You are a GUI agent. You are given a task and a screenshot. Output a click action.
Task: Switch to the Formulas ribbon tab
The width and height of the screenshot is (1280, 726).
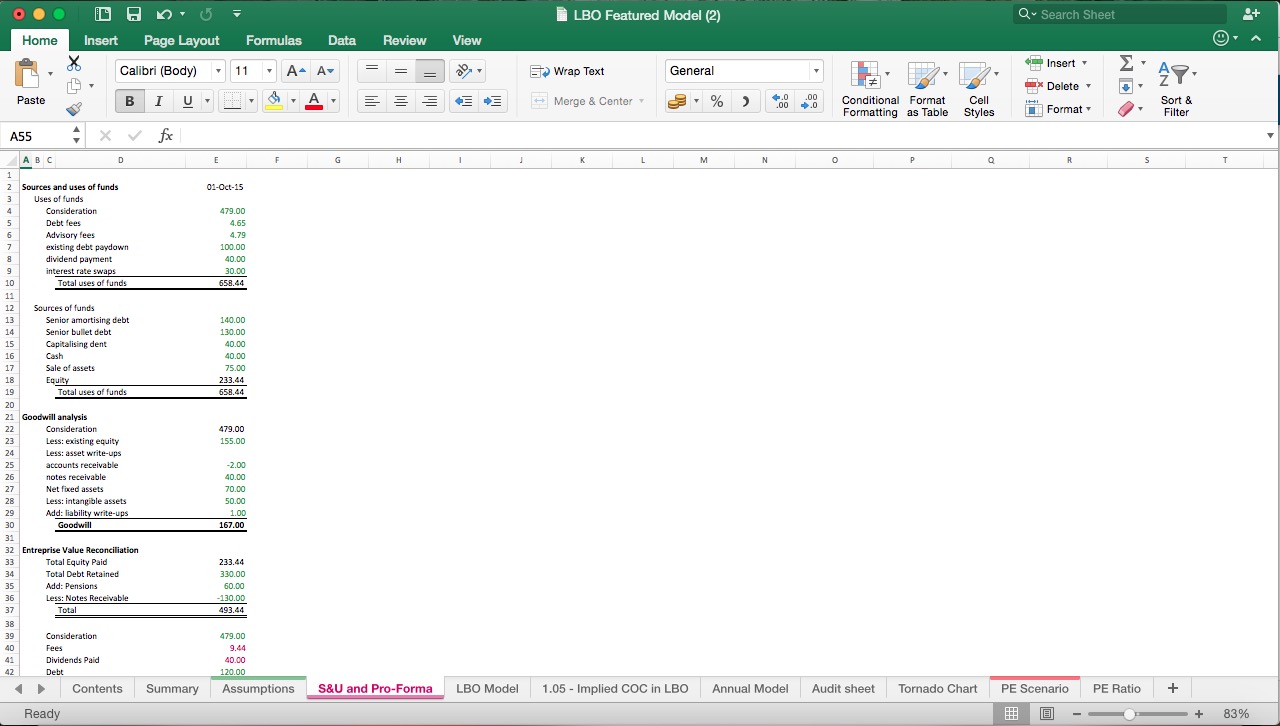tap(273, 40)
